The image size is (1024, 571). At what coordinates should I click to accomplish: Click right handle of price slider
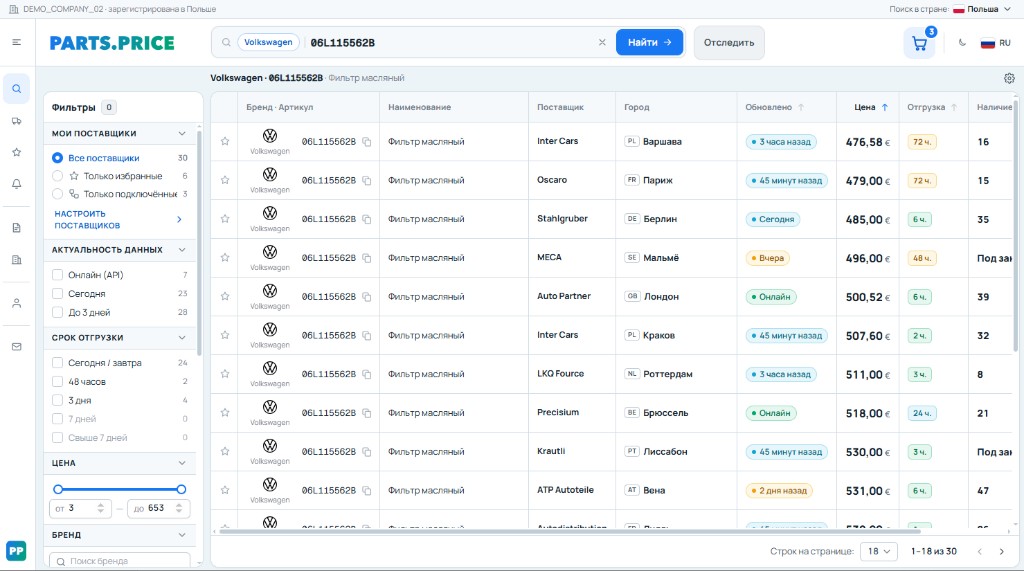(181, 489)
